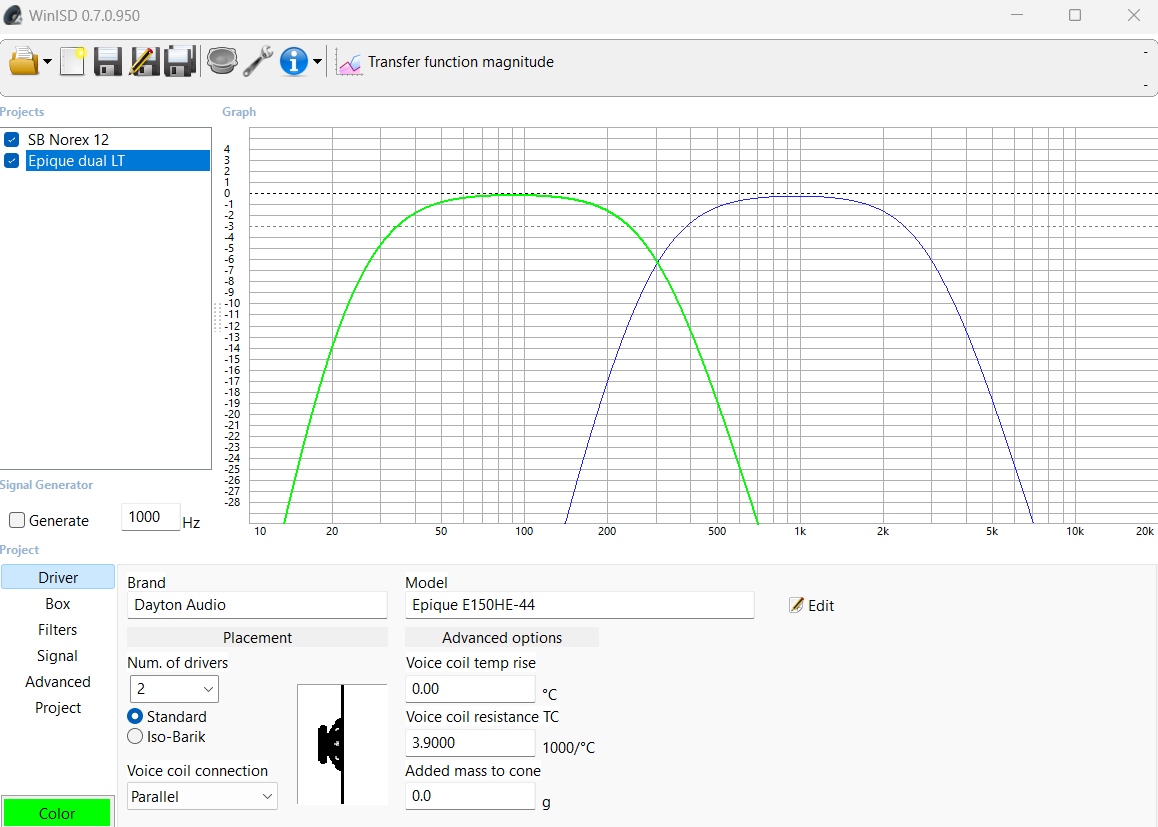
Task: Click the Voice coil temp rise field
Action: coord(470,689)
